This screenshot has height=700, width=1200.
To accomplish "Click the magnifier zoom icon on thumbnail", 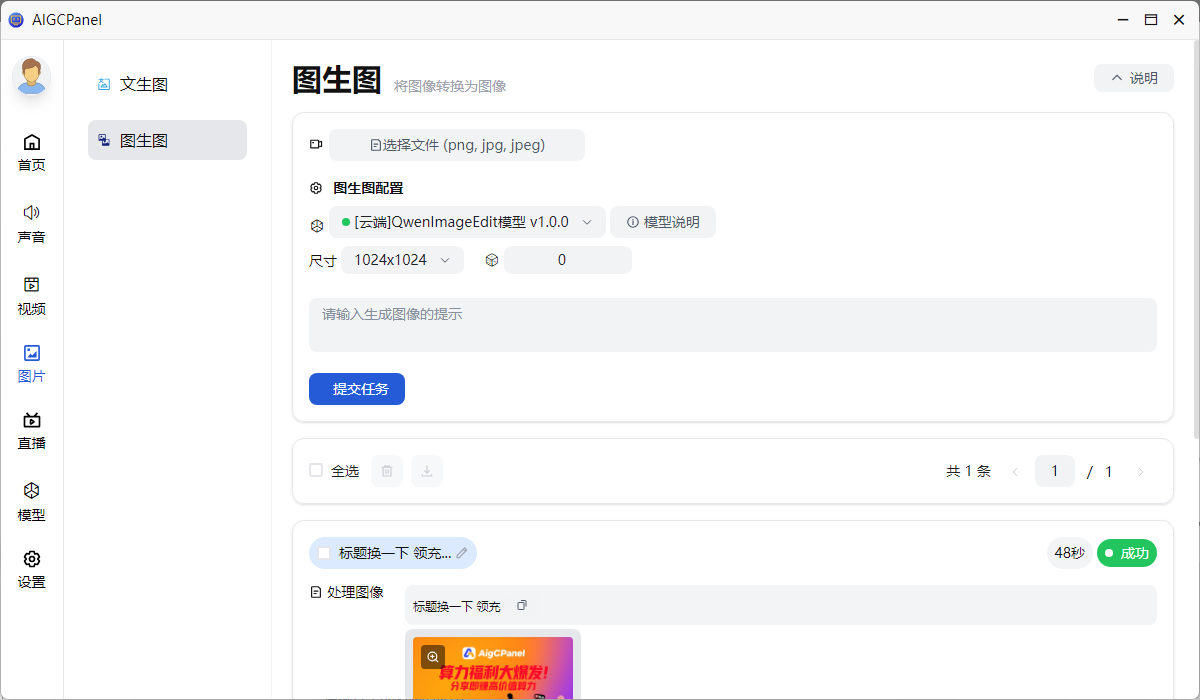I will coord(433,657).
